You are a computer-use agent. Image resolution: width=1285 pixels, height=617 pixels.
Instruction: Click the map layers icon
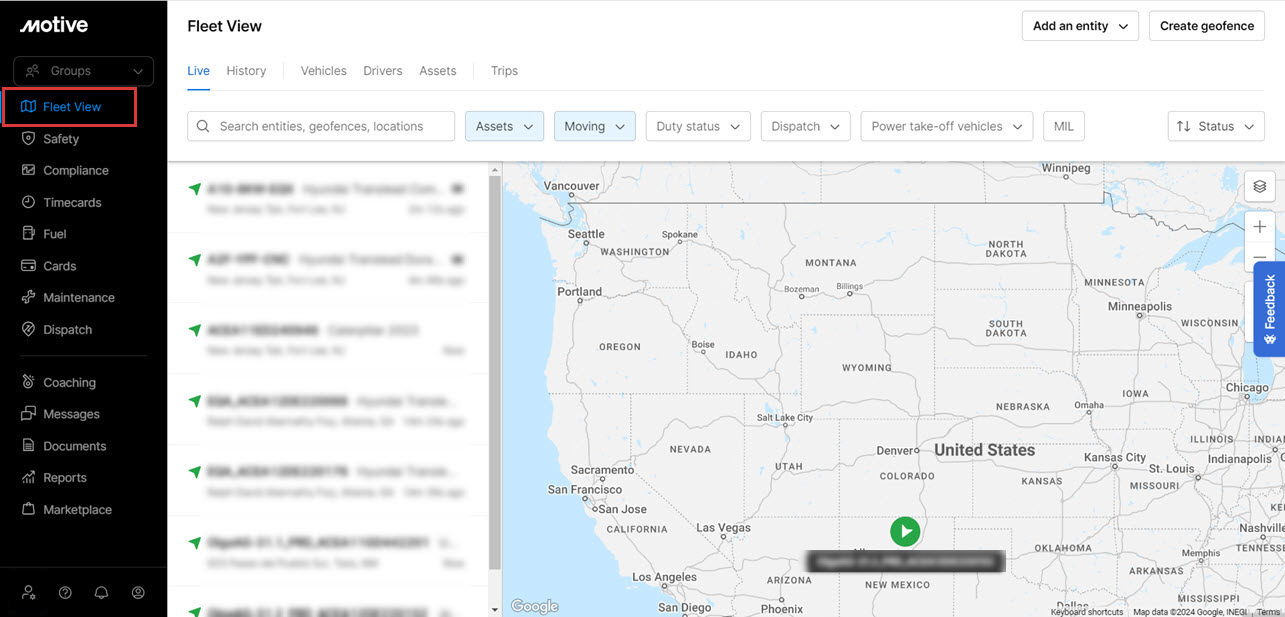click(1259, 186)
